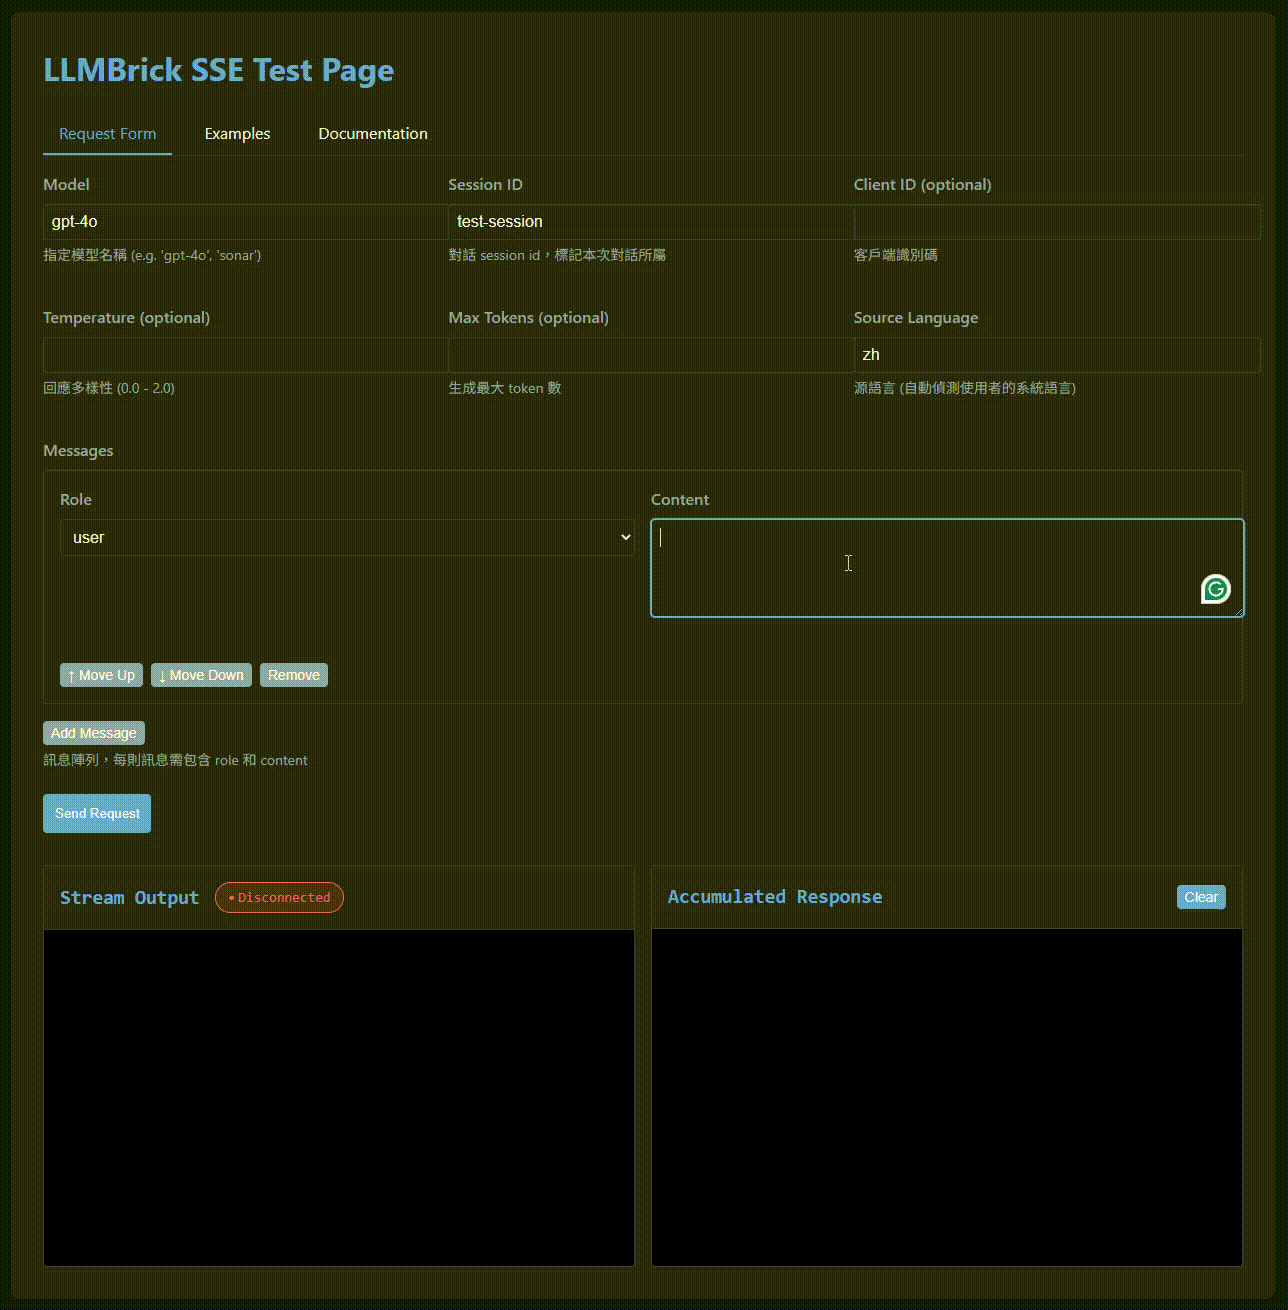Click the hint text 回應多樣性 (0.0 - 2.0)

(109, 388)
